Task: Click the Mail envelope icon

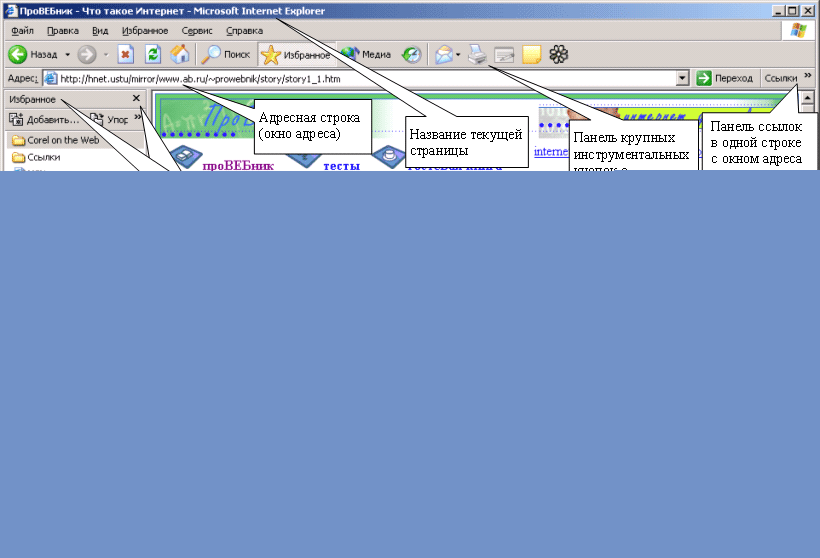Action: point(443,54)
